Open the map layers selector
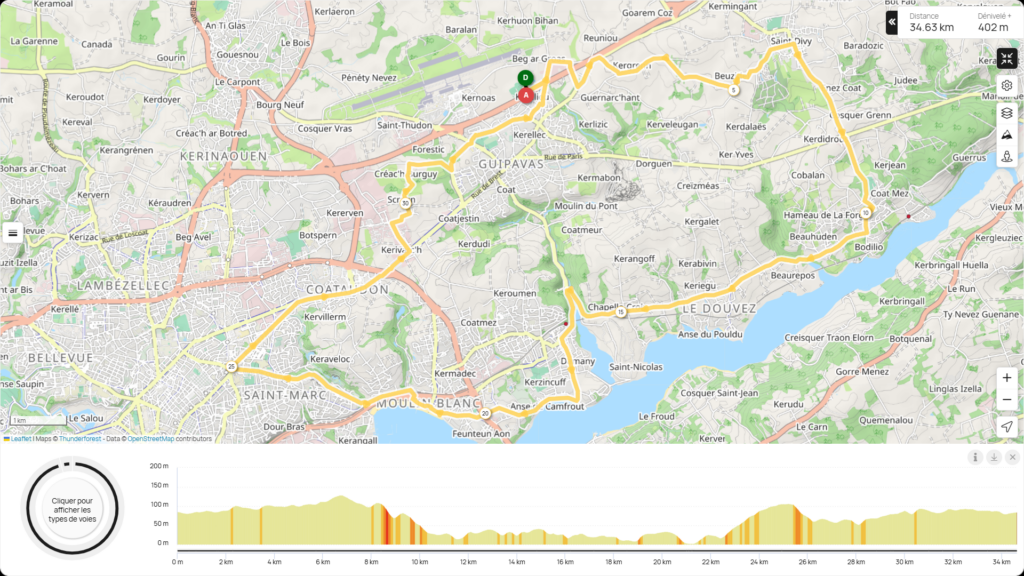Screen dimensions: 1024x576 (x=1007, y=112)
